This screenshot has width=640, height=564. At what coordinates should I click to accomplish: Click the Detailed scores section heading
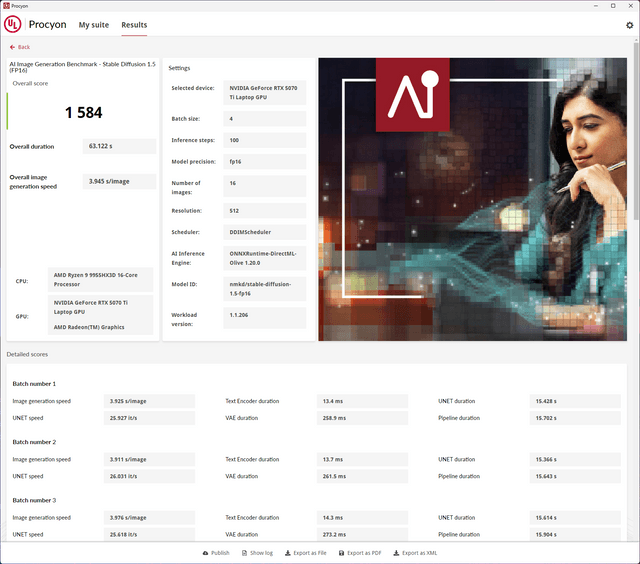click(27, 354)
